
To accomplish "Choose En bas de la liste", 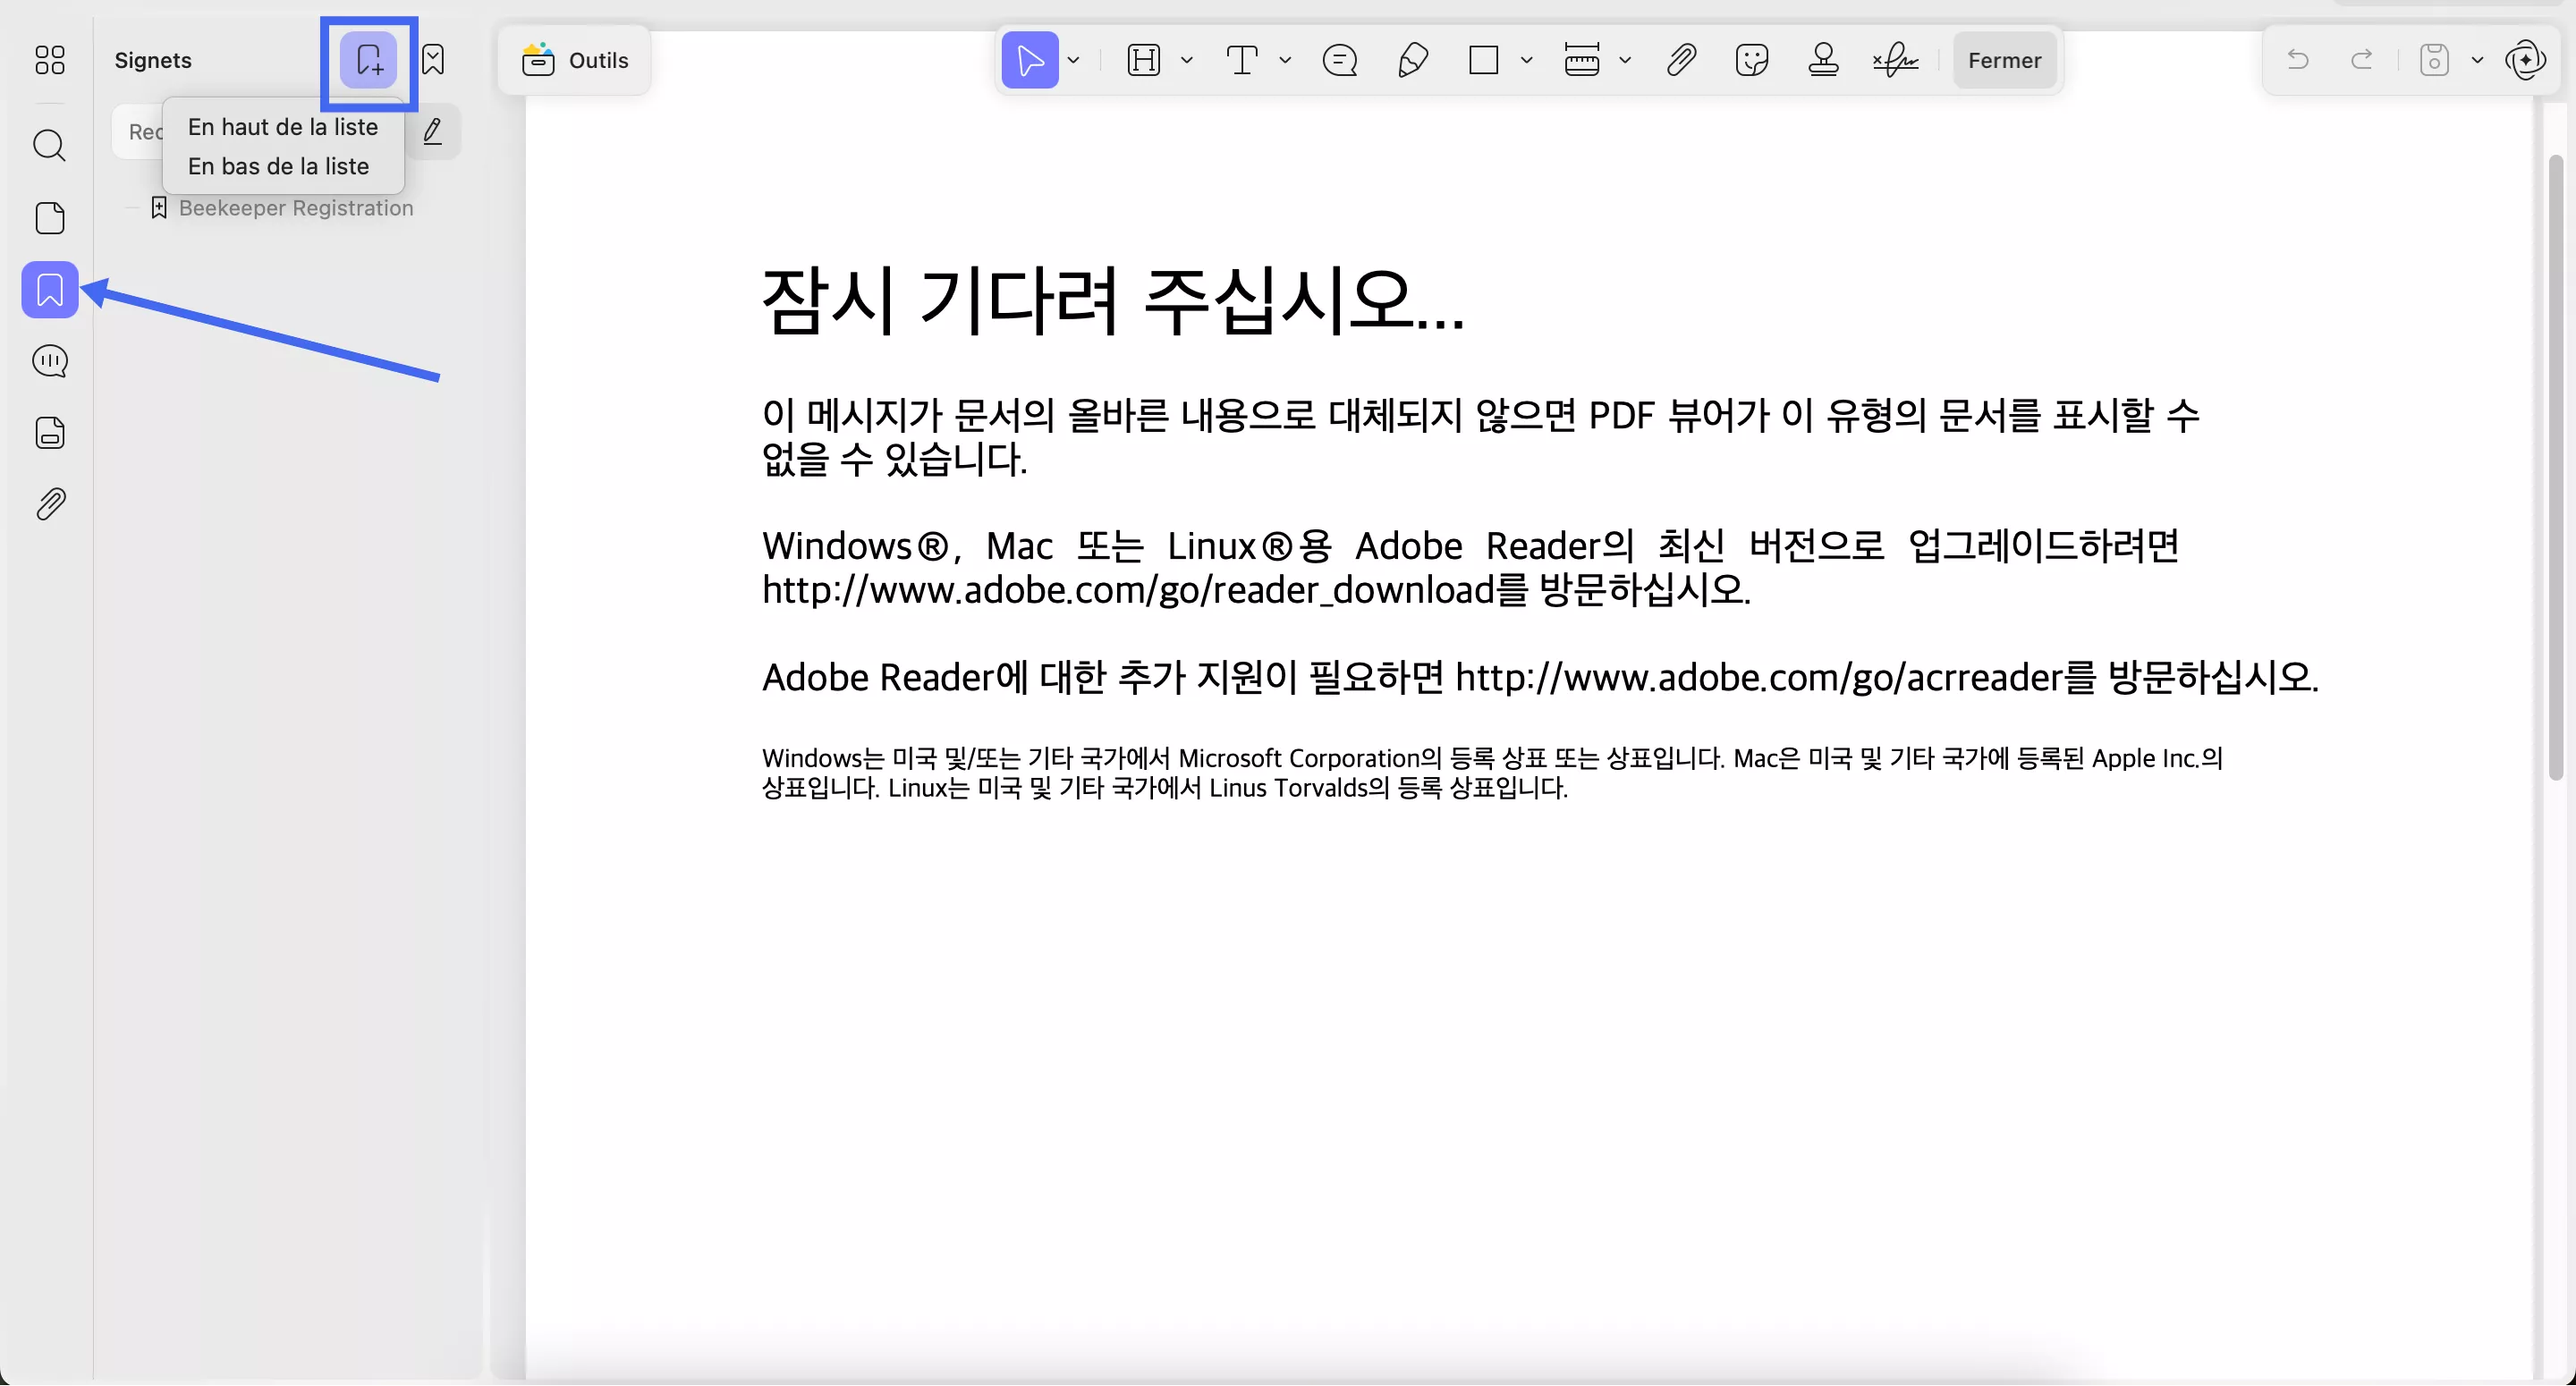I will coord(278,166).
